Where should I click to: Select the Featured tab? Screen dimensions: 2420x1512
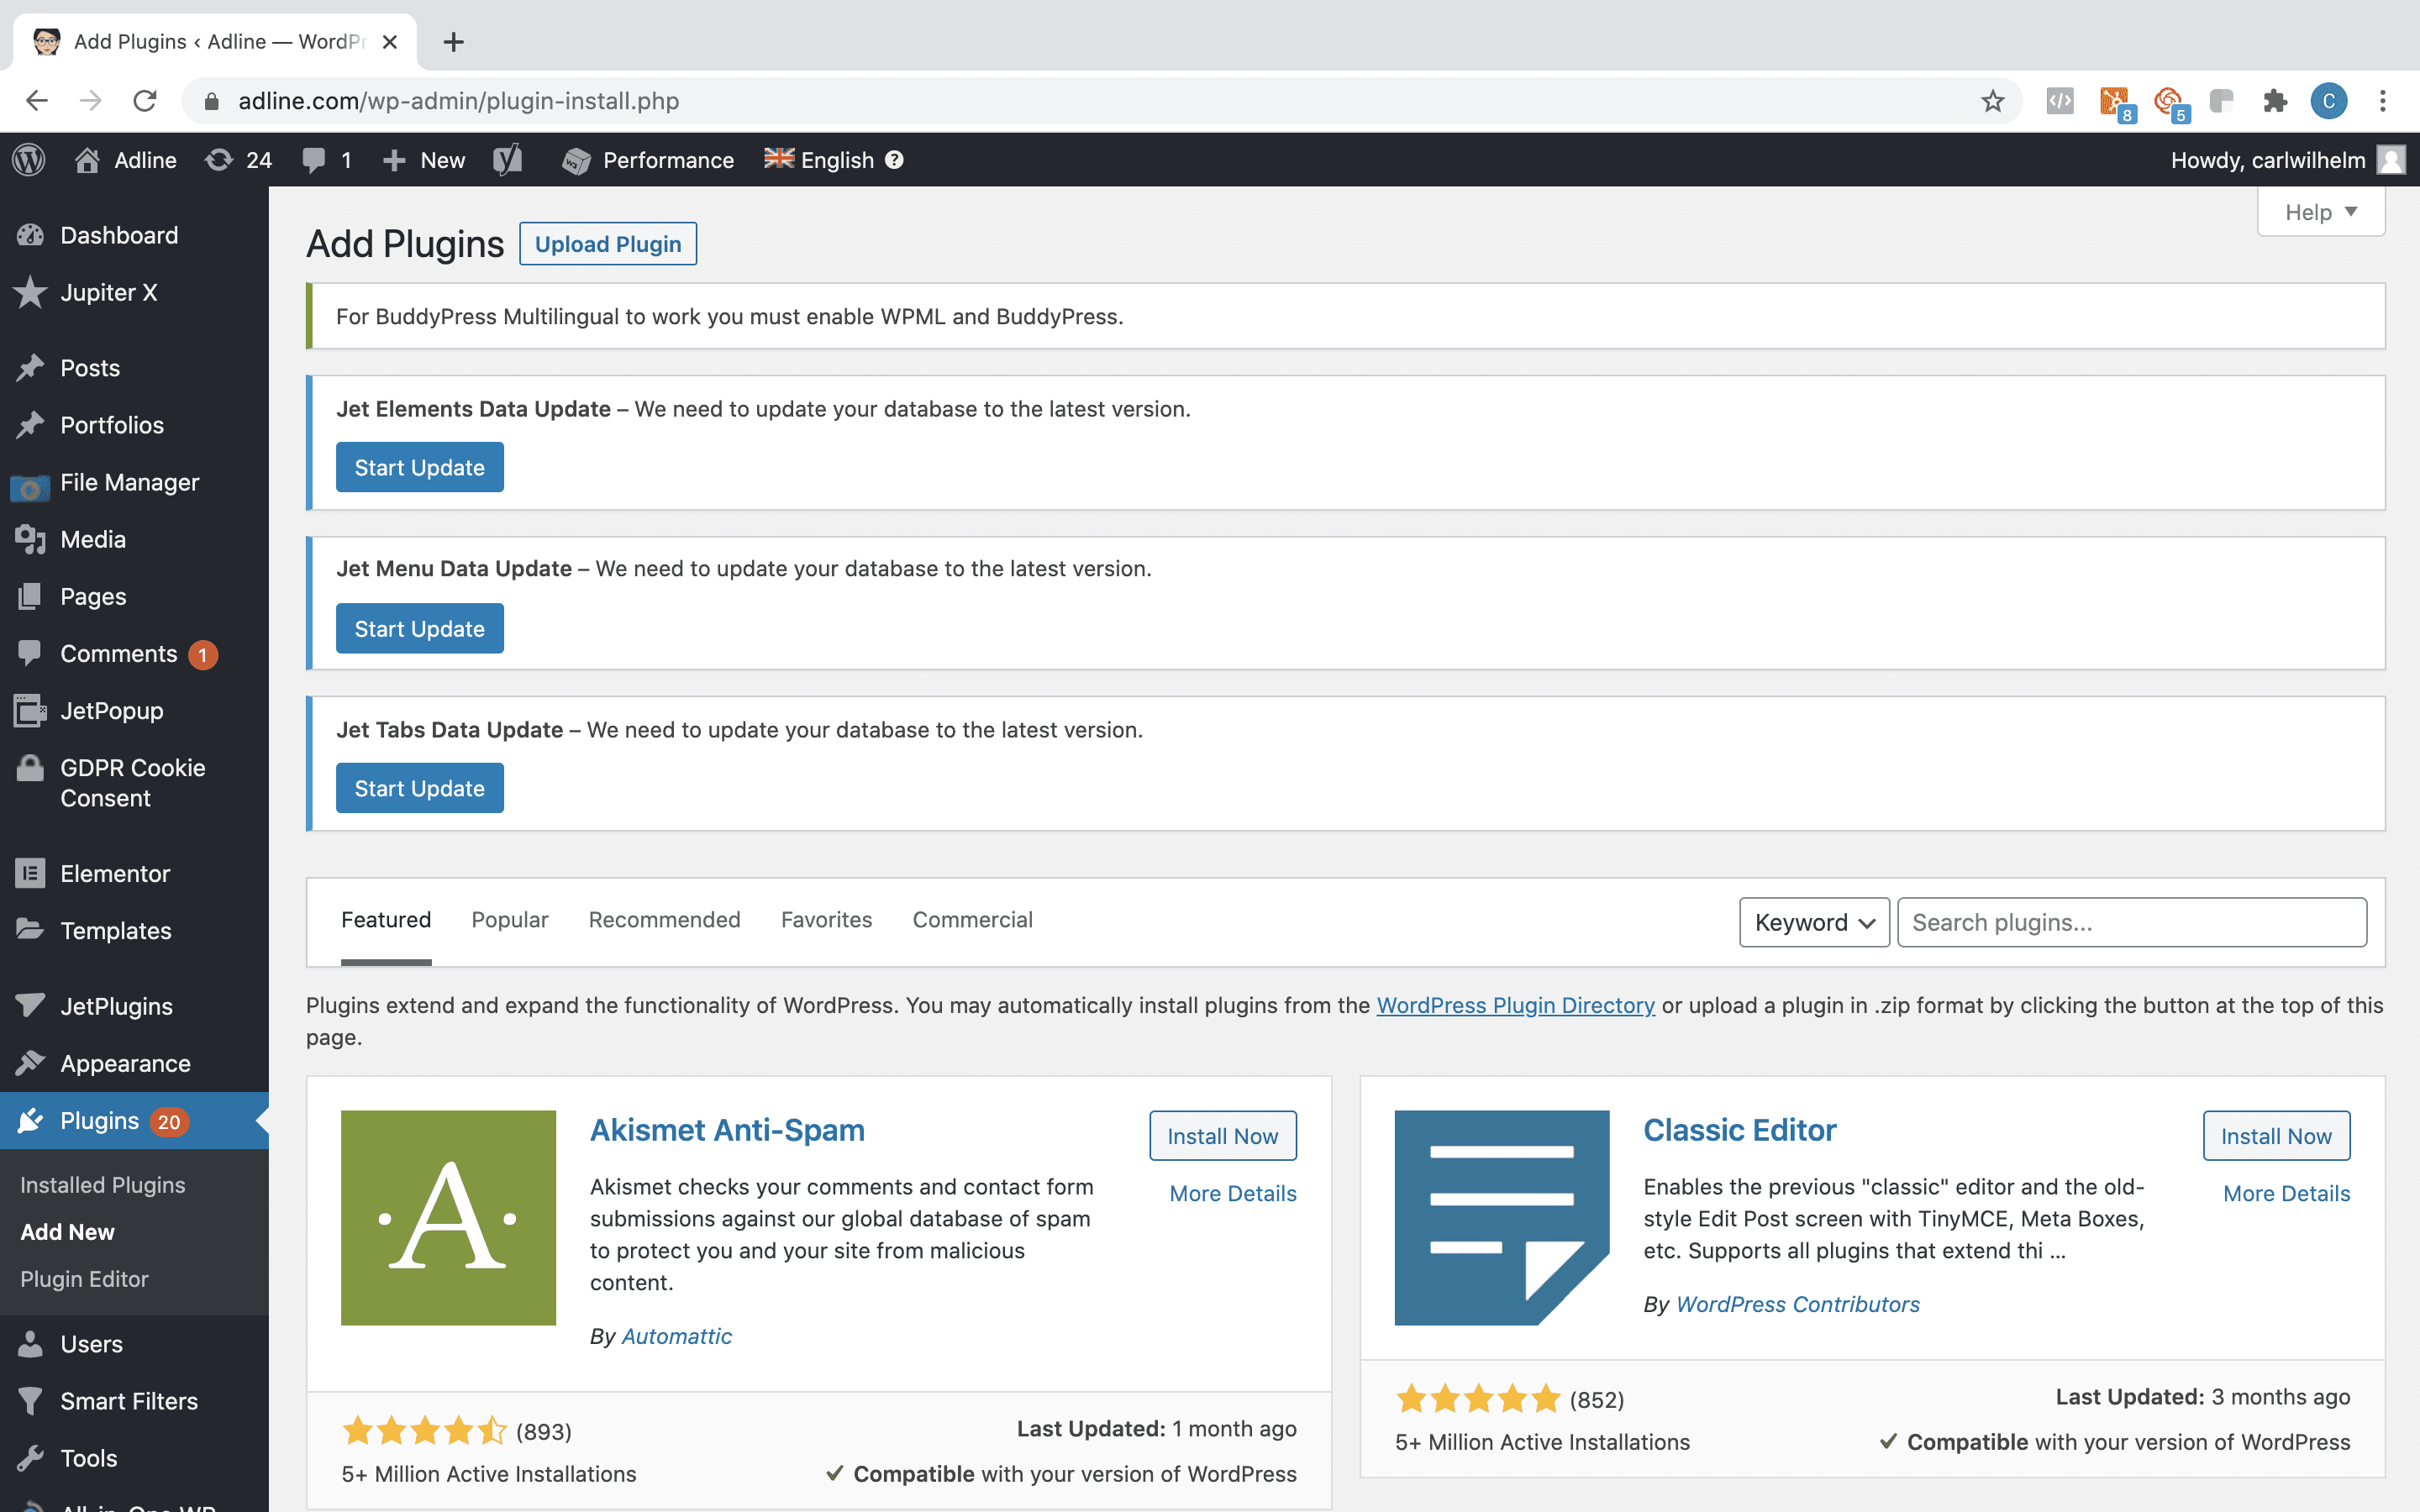point(386,920)
